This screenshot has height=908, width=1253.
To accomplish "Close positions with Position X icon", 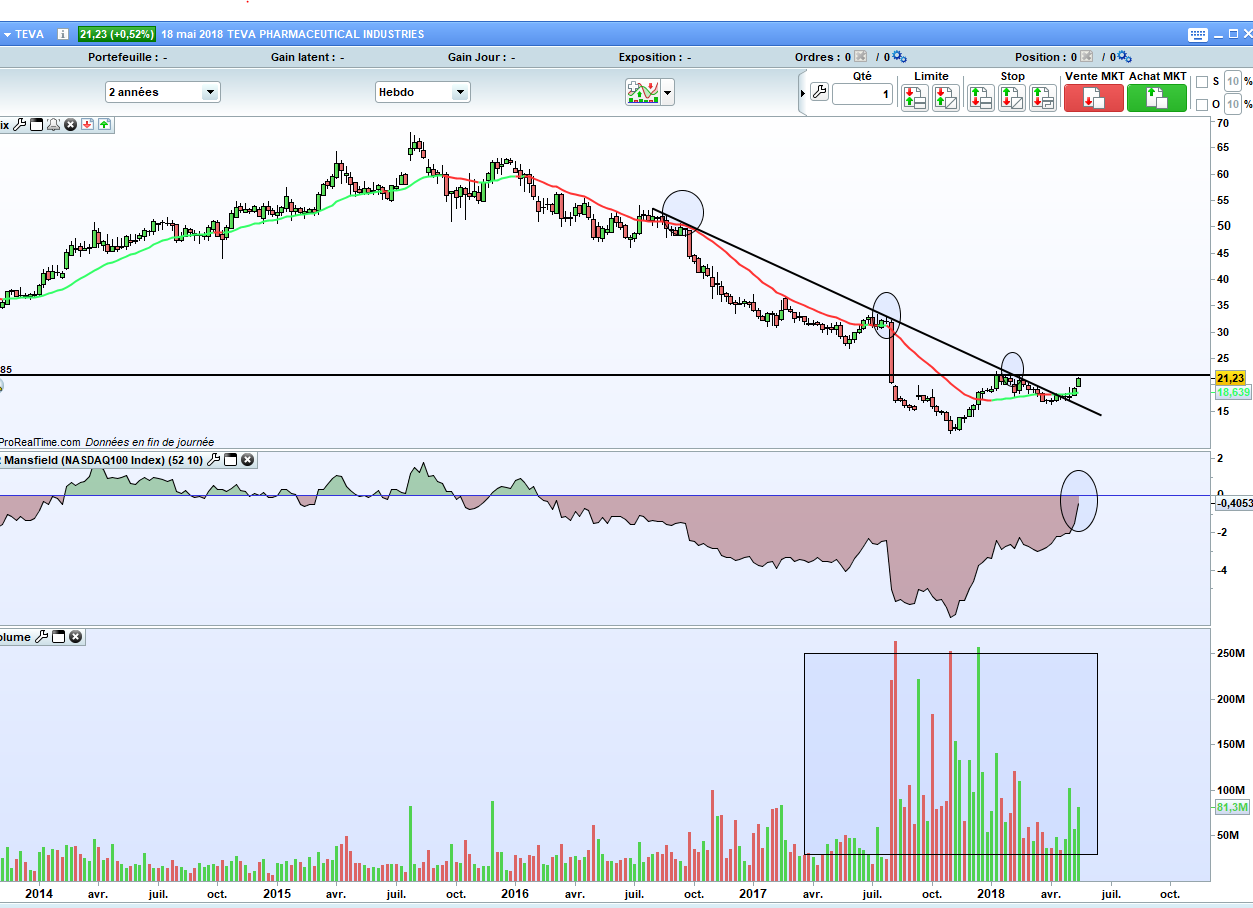I will pos(1086,57).
